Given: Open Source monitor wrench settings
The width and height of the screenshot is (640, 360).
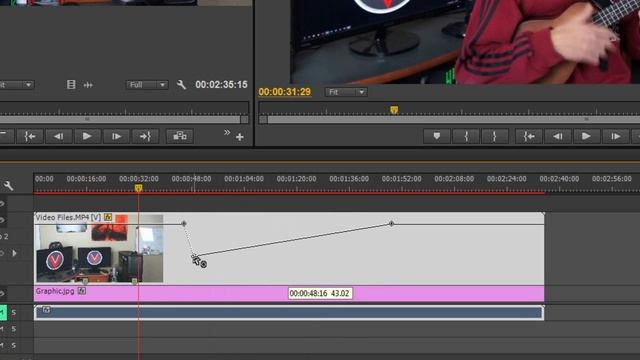Looking at the screenshot, I should point(181,84).
